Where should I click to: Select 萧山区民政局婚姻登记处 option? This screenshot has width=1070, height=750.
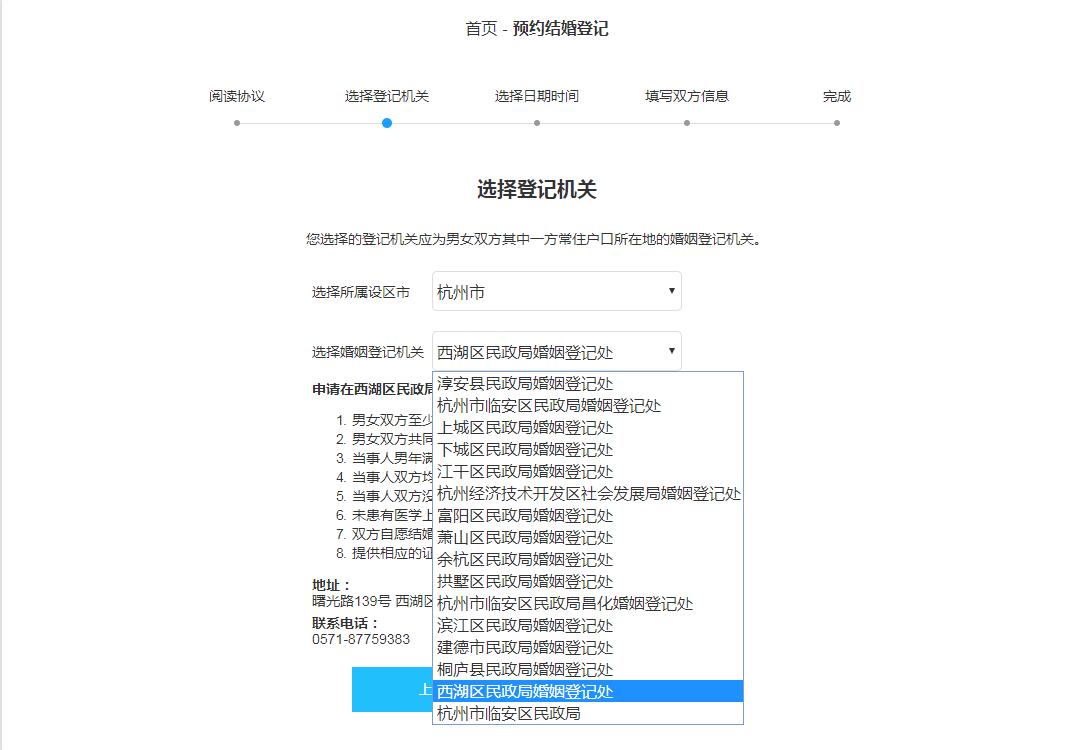(x=588, y=537)
